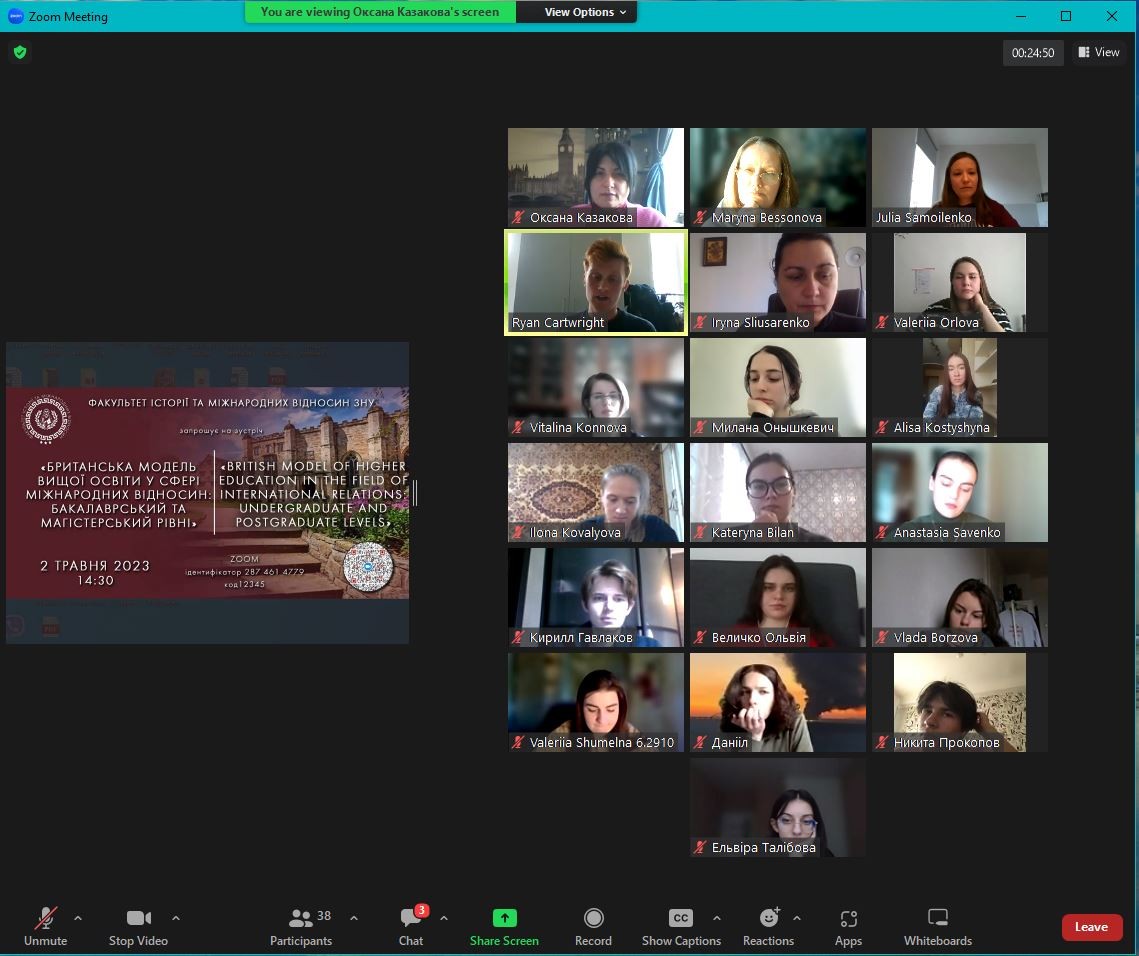The image size is (1139, 956).
Task: Click the green encryption shield icon
Action: (x=20, y=52)
